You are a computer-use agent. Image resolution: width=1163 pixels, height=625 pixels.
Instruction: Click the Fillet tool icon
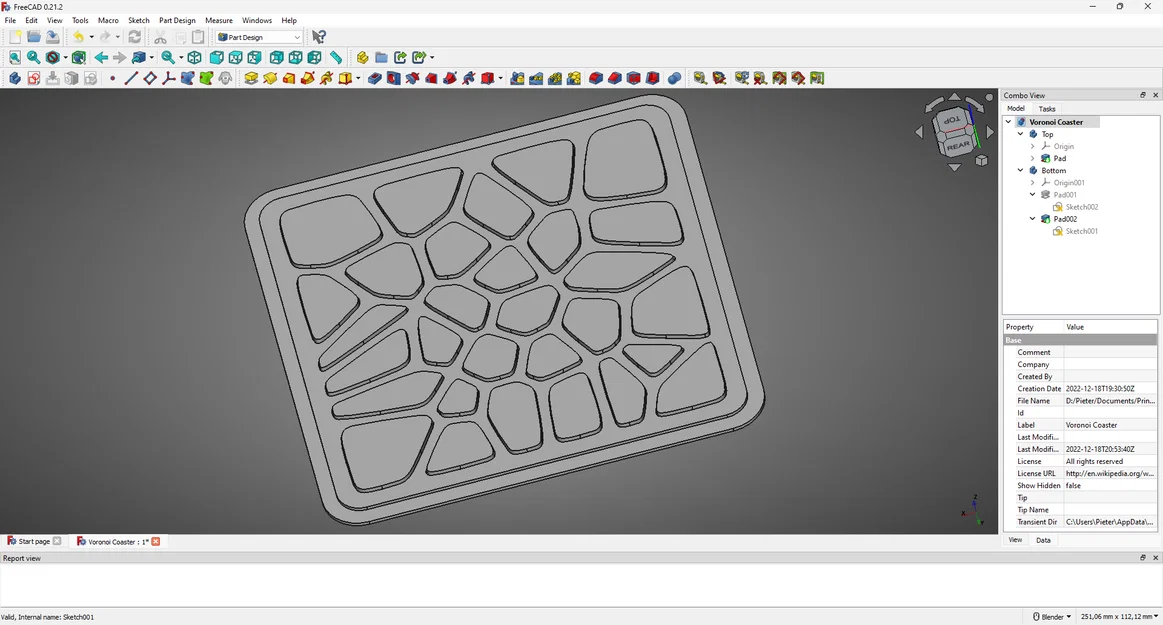click(x=596, y=78)
